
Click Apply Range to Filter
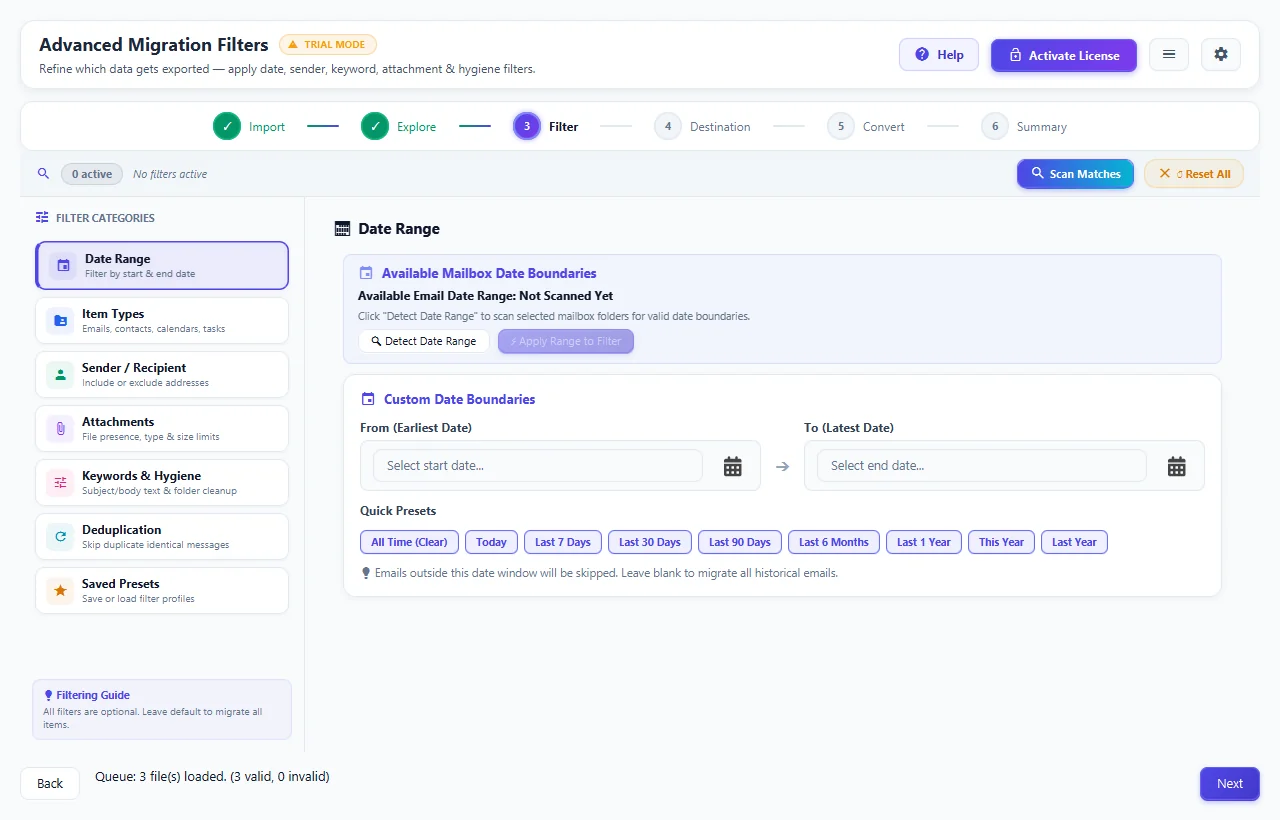pos(566,341)
